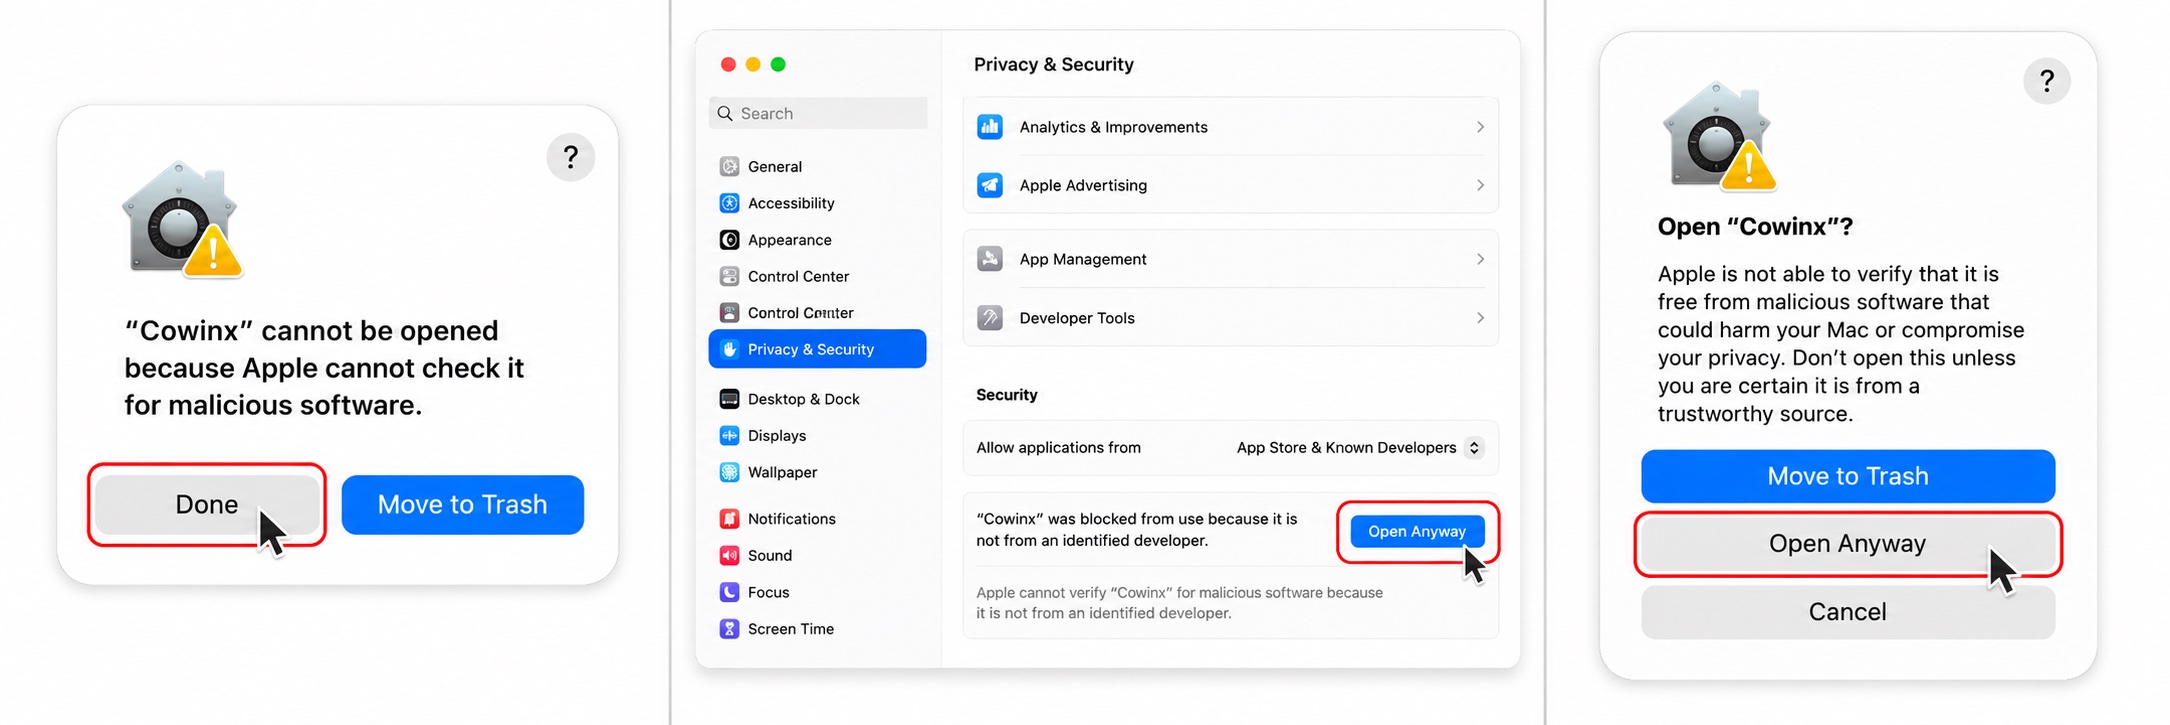This screenshot has width=2170, height=725.
Task: Expand the Developer Tools chevron
Action: click(x=1480, y=318)
